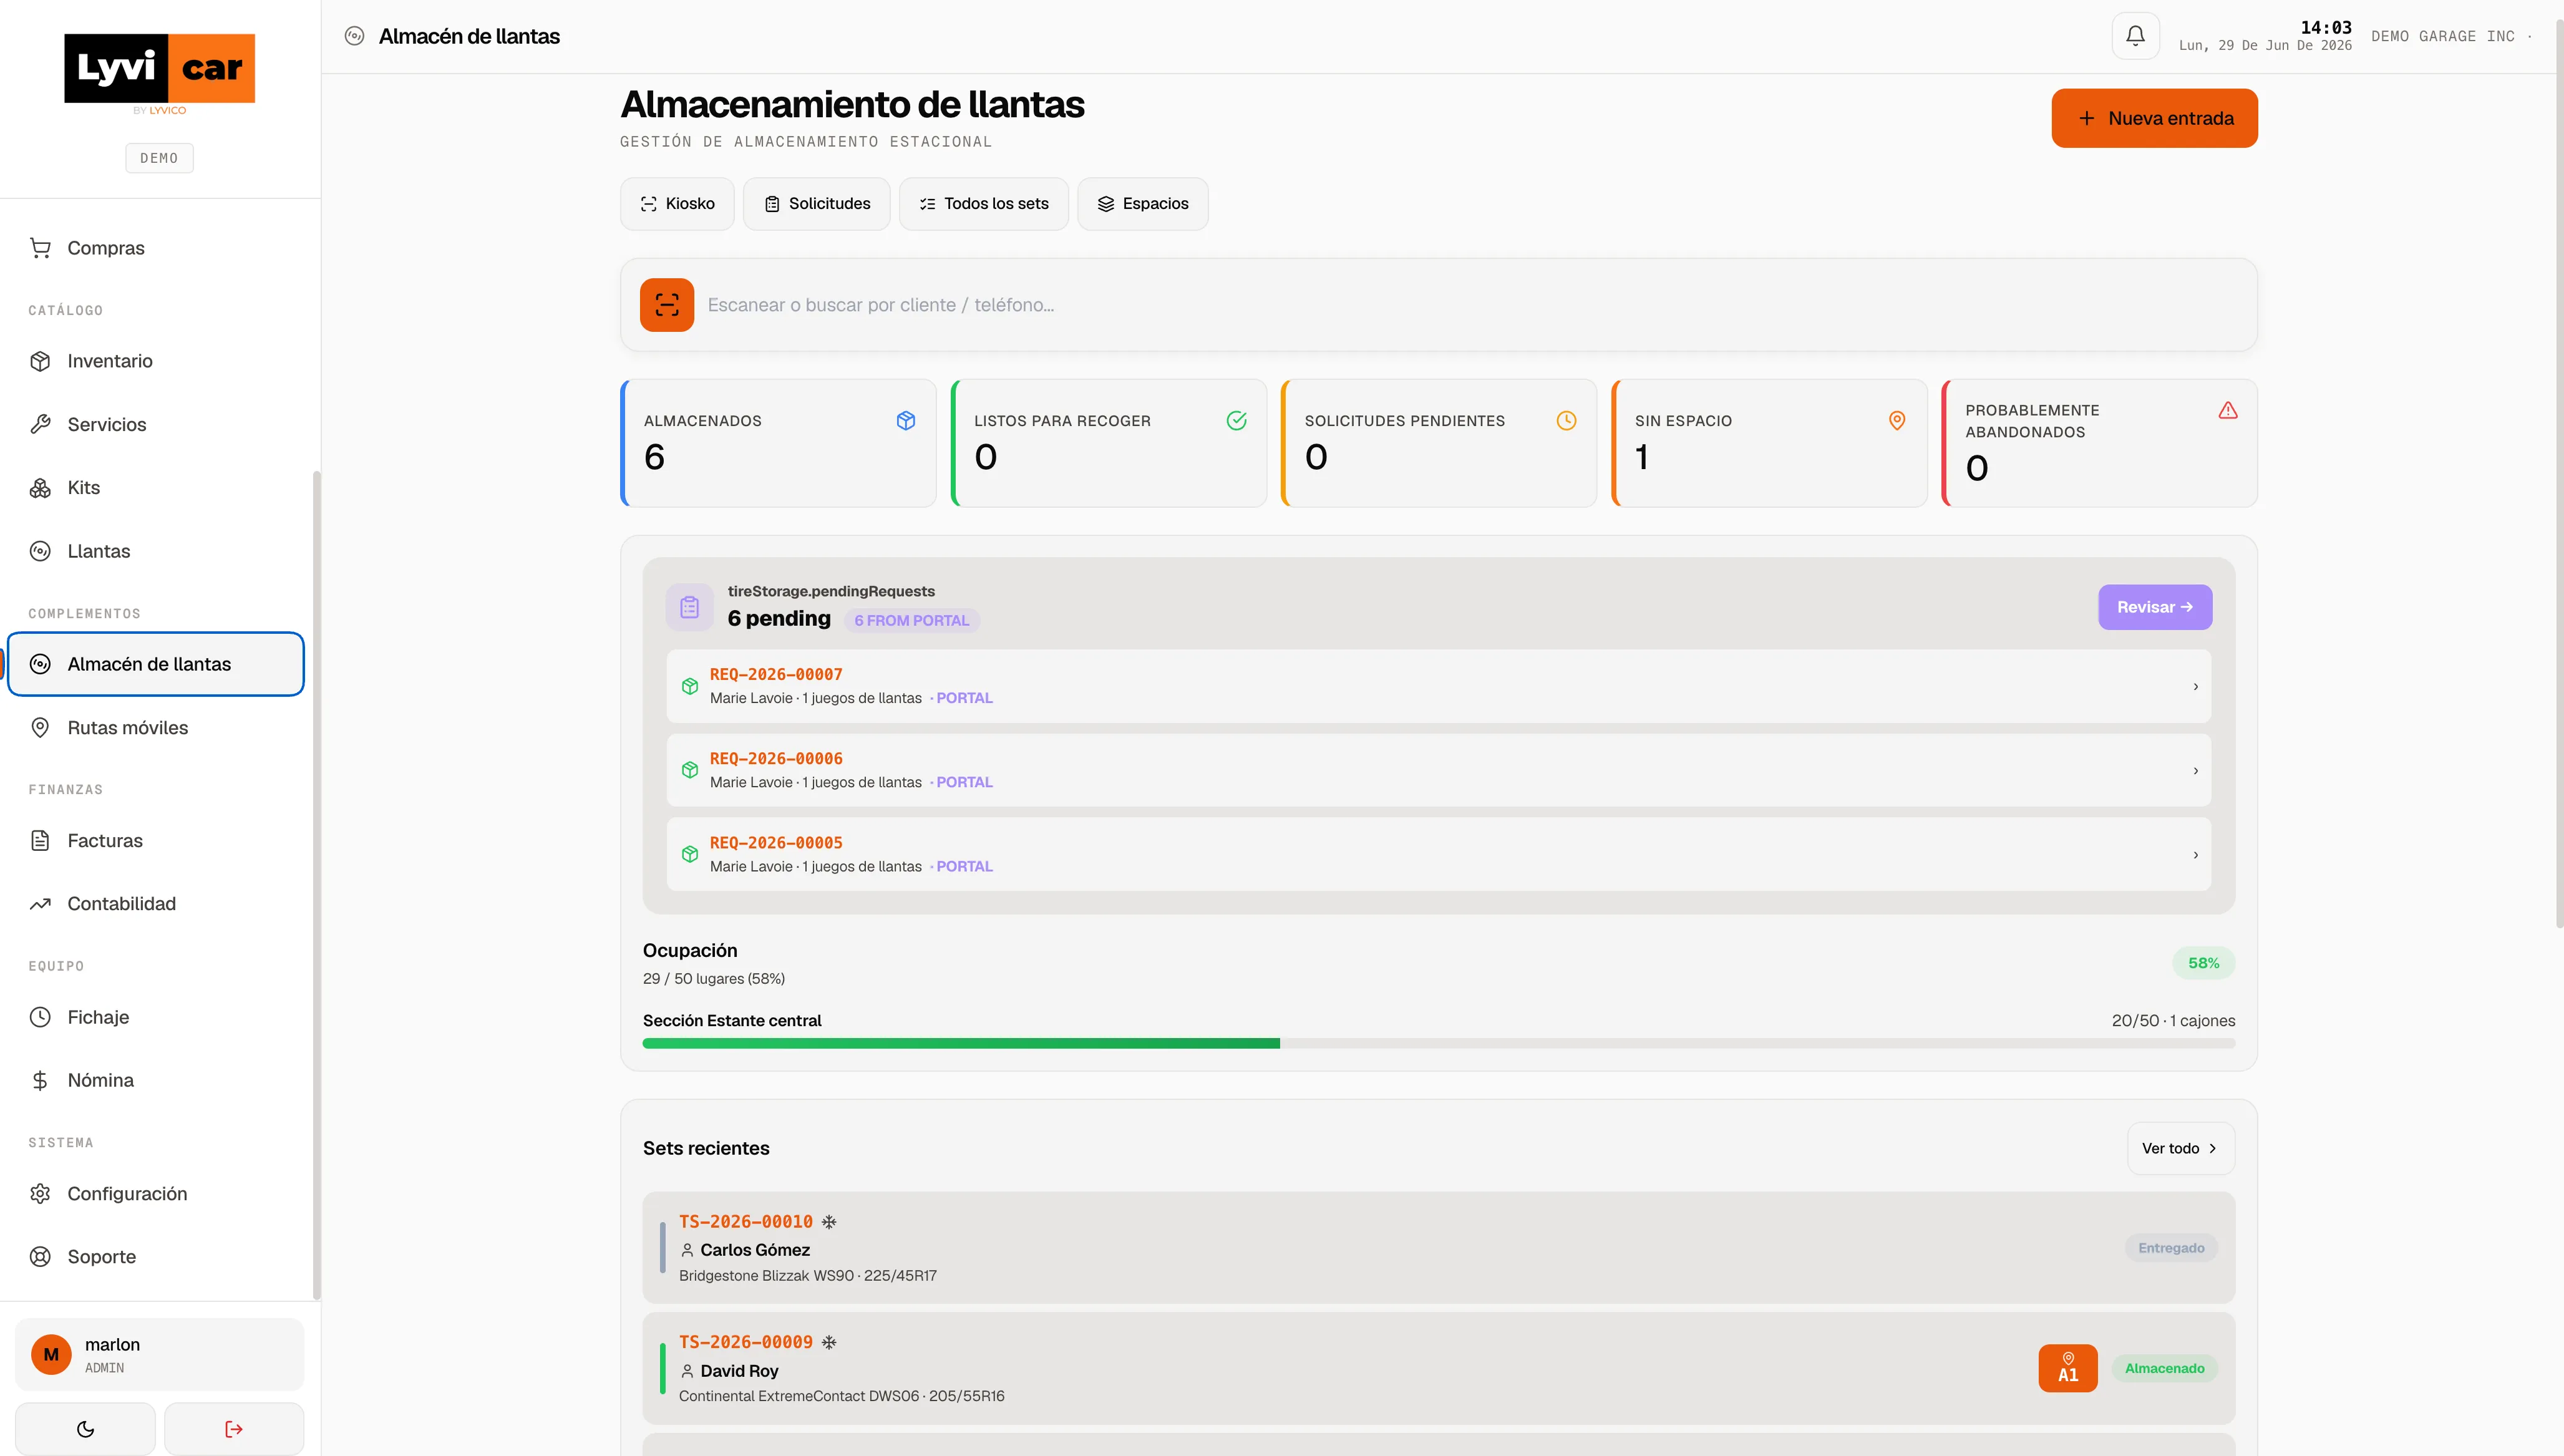Open the notifications bell
2564x1456 pixels.
[2135, 36]
